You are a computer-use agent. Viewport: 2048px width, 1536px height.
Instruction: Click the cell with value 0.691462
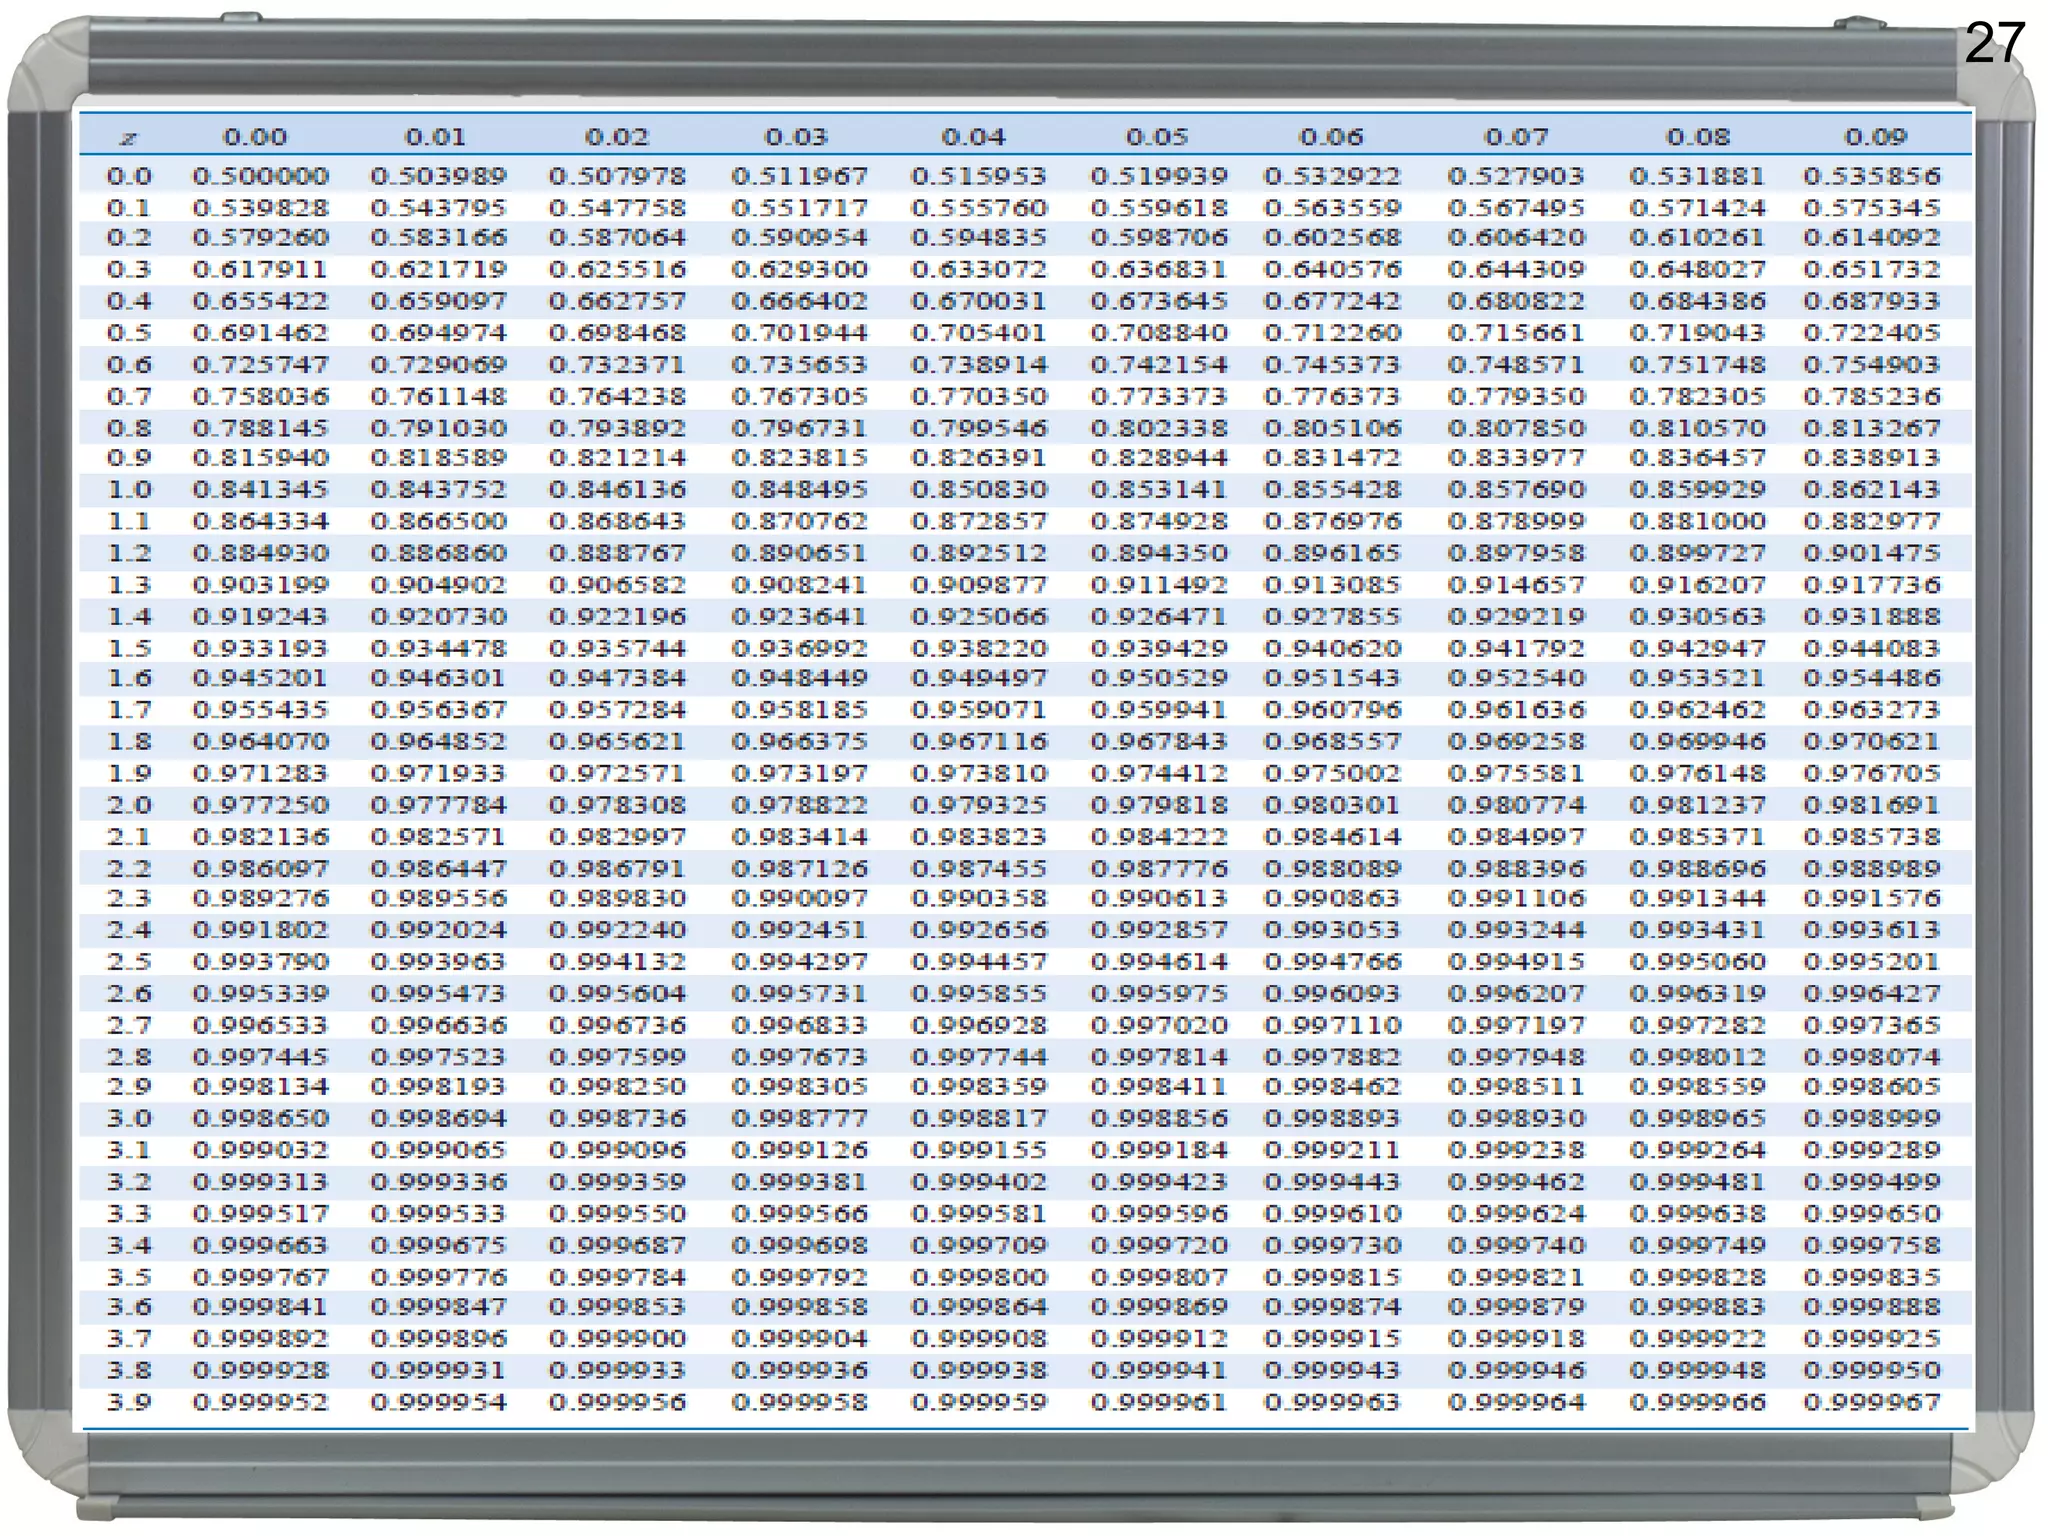tap(261, 333)
